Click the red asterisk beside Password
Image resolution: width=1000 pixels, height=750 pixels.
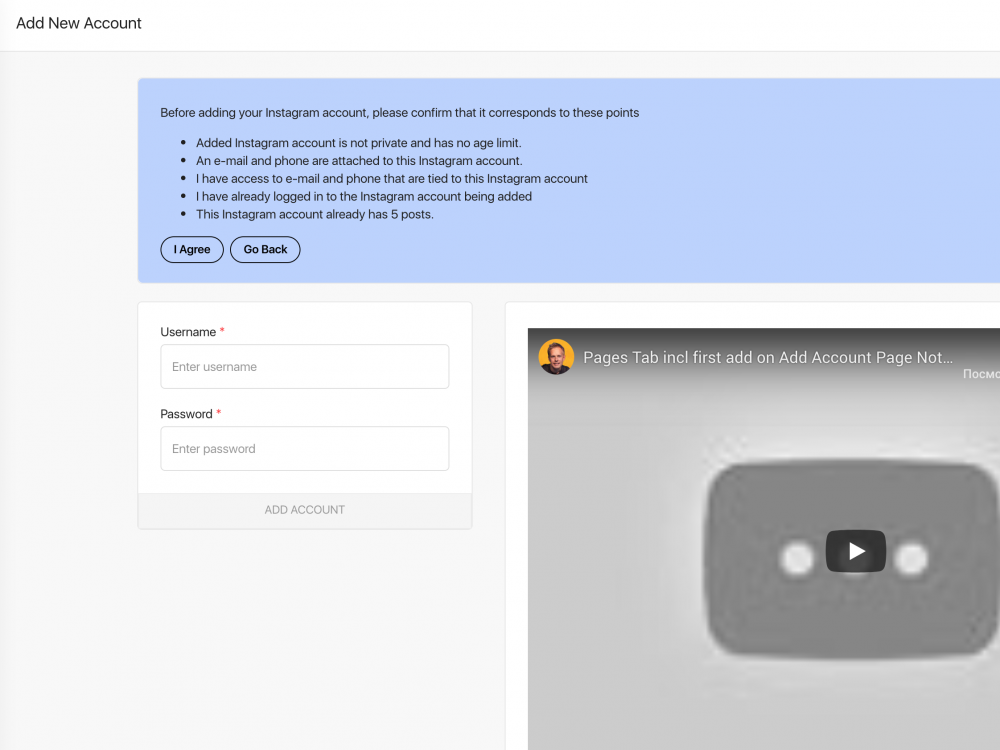pos(219,413)
